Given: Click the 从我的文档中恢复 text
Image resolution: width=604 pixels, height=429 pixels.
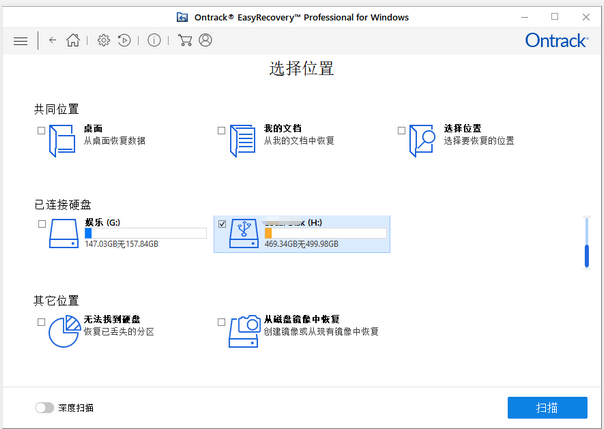Looking at the screenshot, I should tap(299, 141).
